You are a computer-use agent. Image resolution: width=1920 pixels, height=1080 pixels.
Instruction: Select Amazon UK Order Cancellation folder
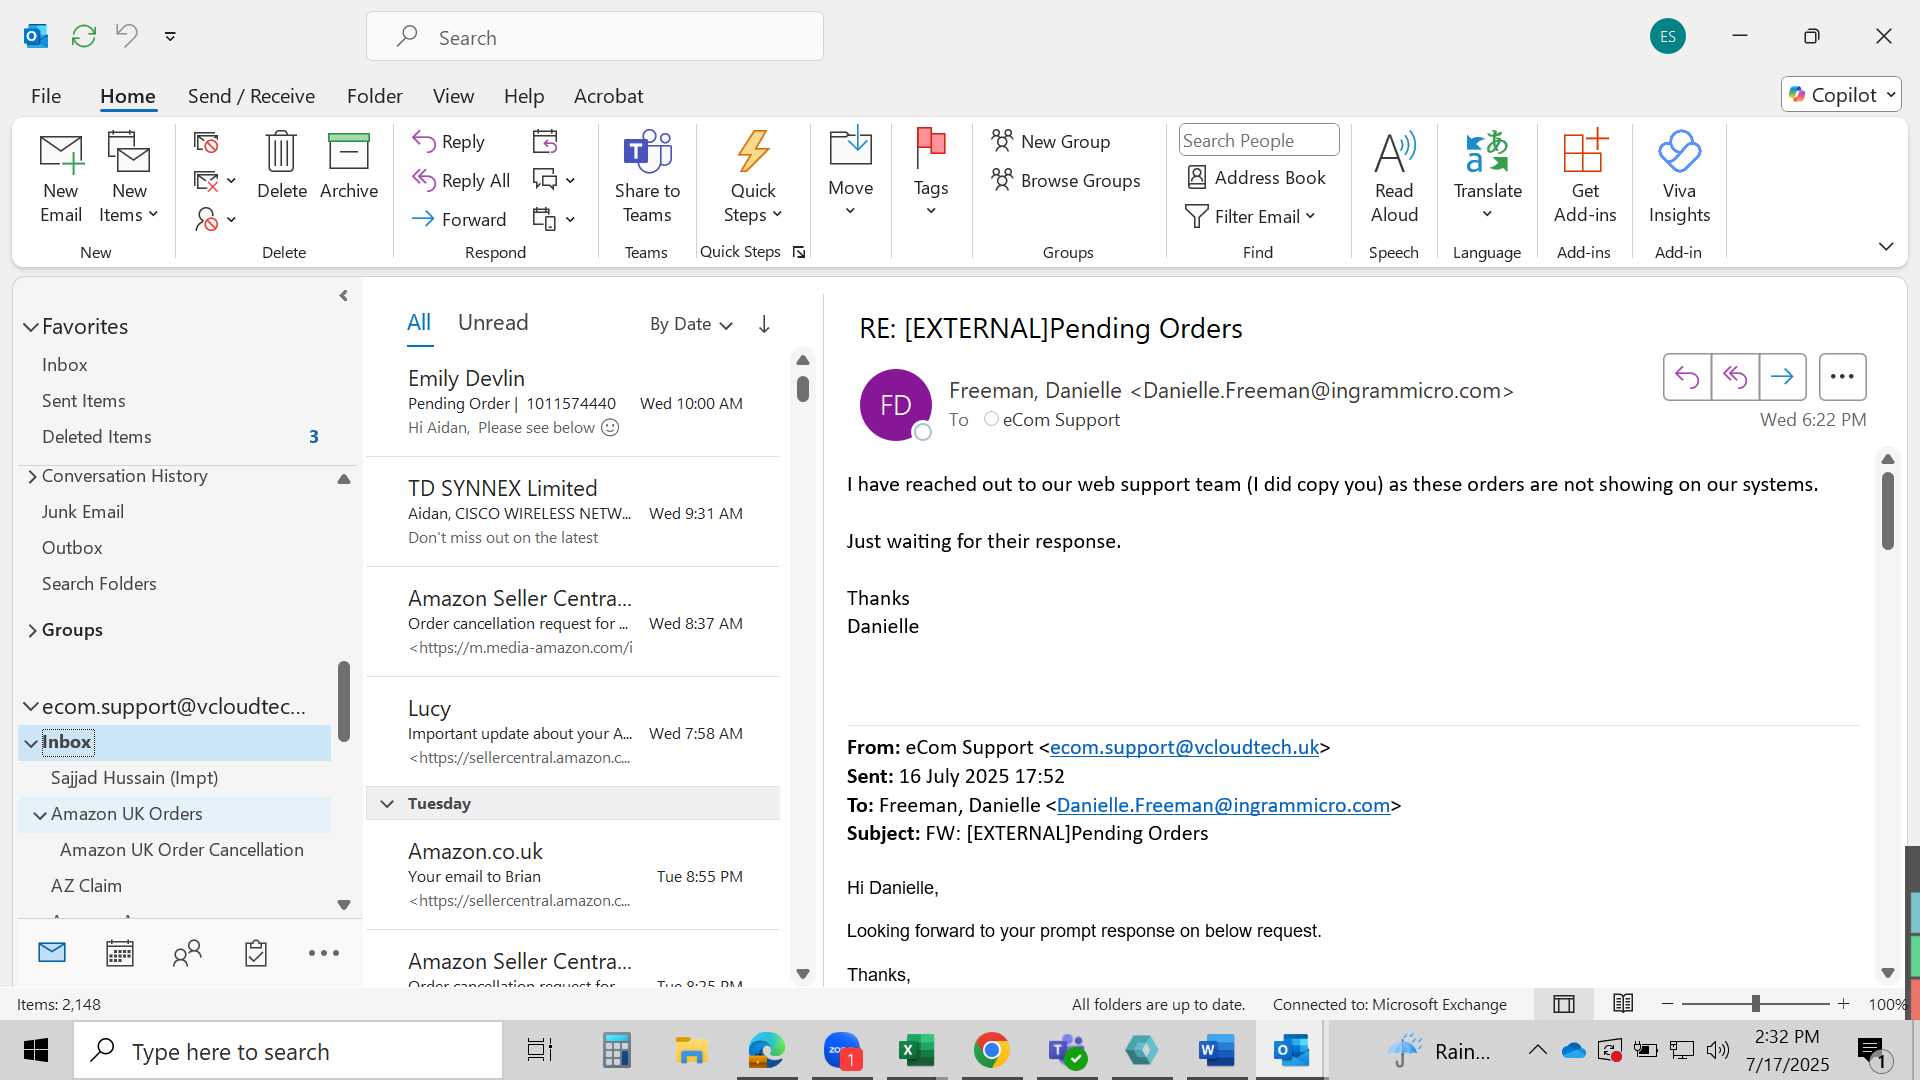(182, 850)
